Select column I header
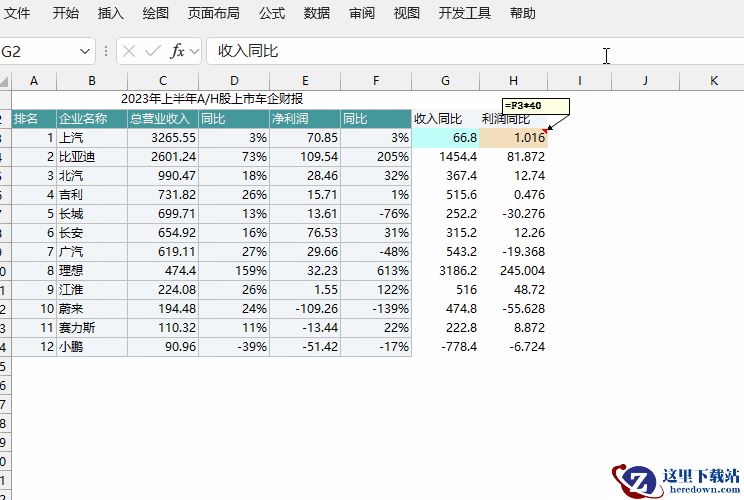 click(x=579, y=81)
